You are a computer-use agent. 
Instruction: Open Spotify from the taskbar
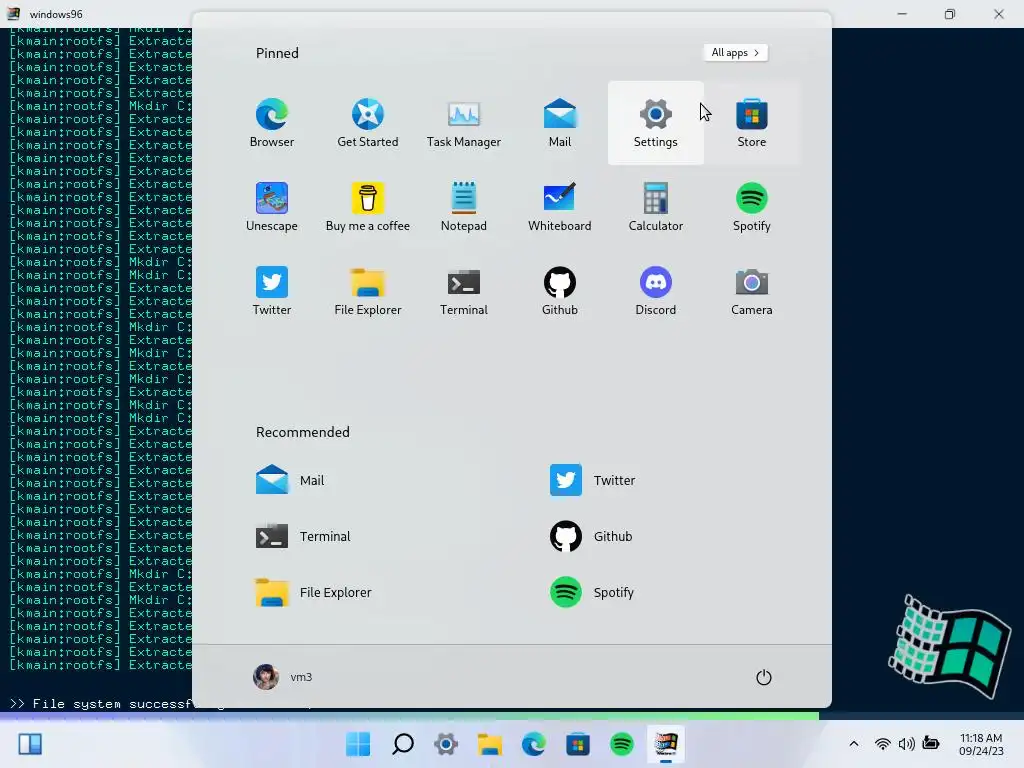[x=622, y=744]
